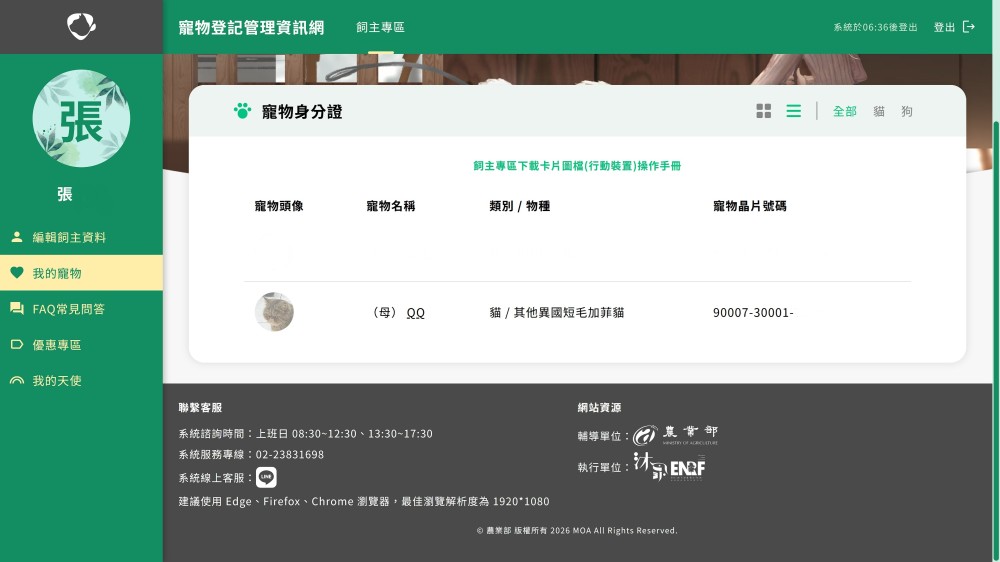Click the 農業部 logo in footer
The width and height of the screenshot is (1000, 562).
click(x=675, y=434)
